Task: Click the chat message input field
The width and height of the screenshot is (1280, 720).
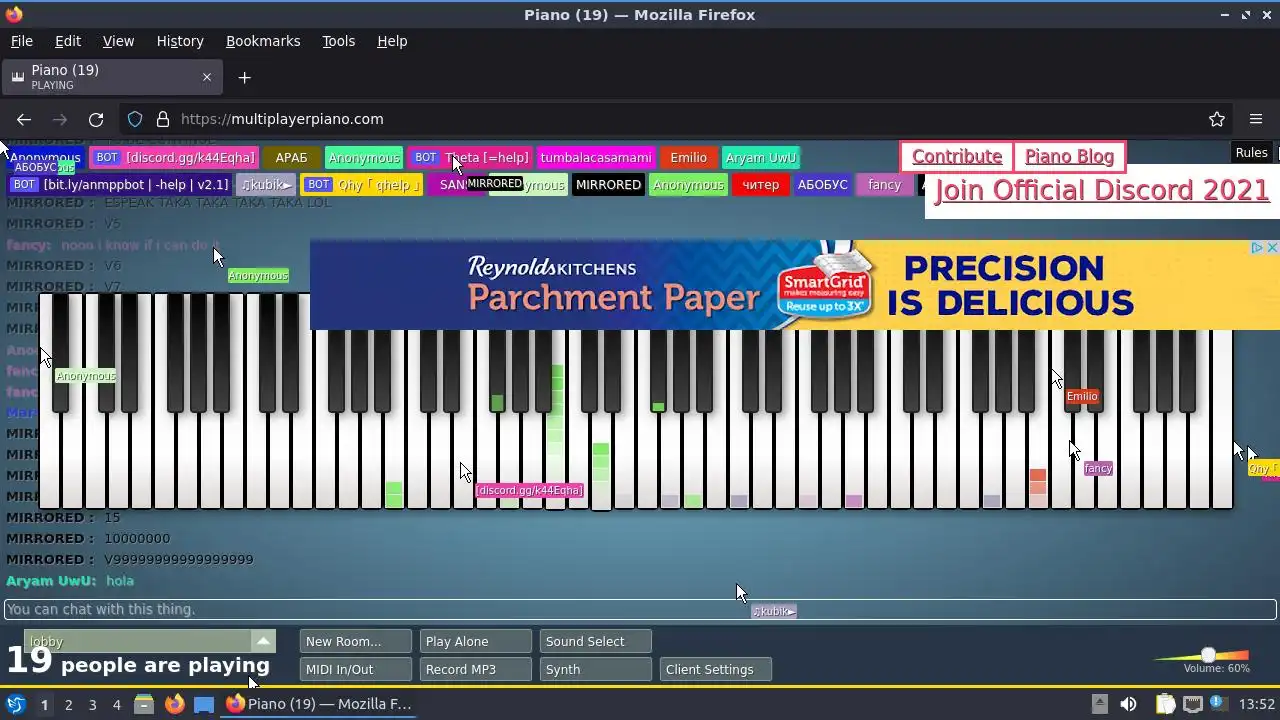Action: pyautogui.click(x=640, y=609)
